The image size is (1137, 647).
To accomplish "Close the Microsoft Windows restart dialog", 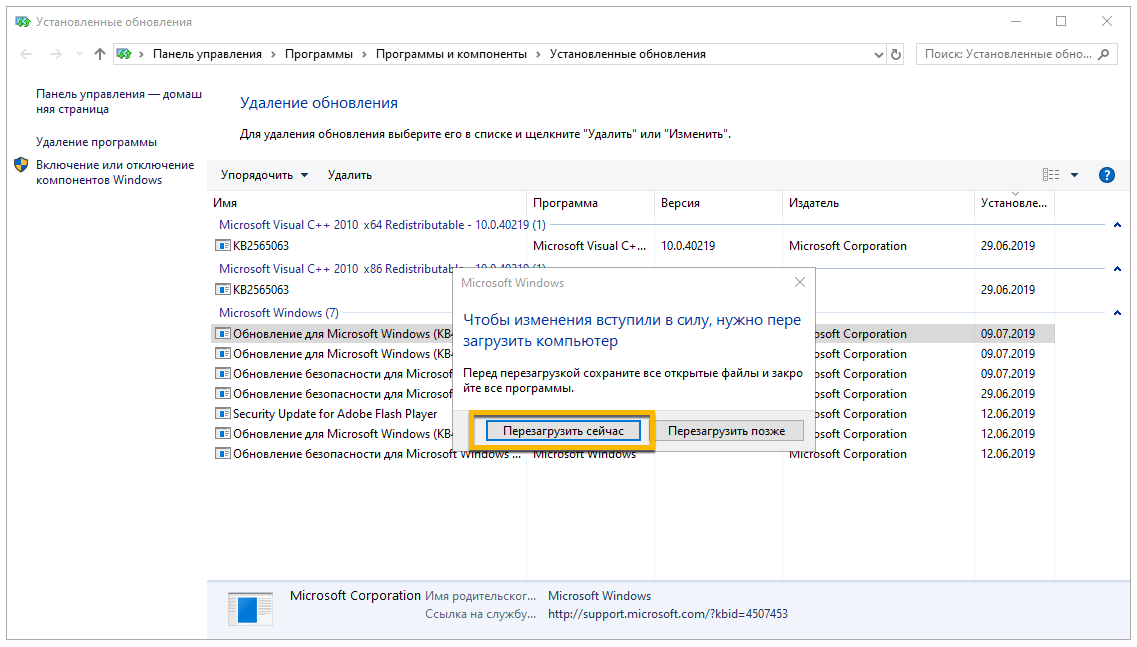I will click(x=799, y=283).
